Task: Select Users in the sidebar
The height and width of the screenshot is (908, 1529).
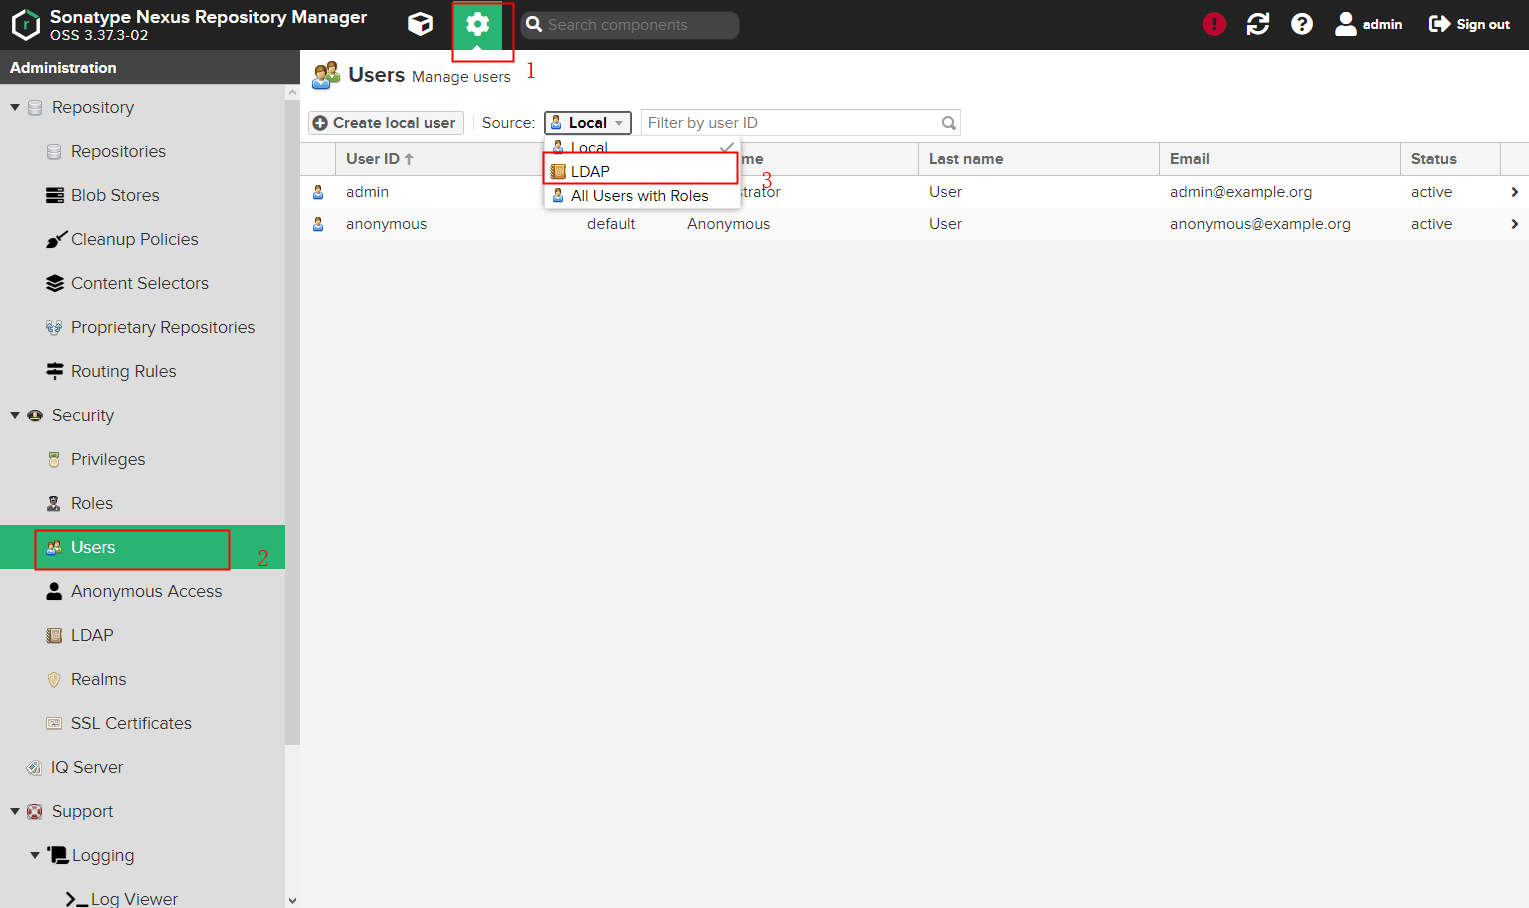Action: [x=142, y=547]
